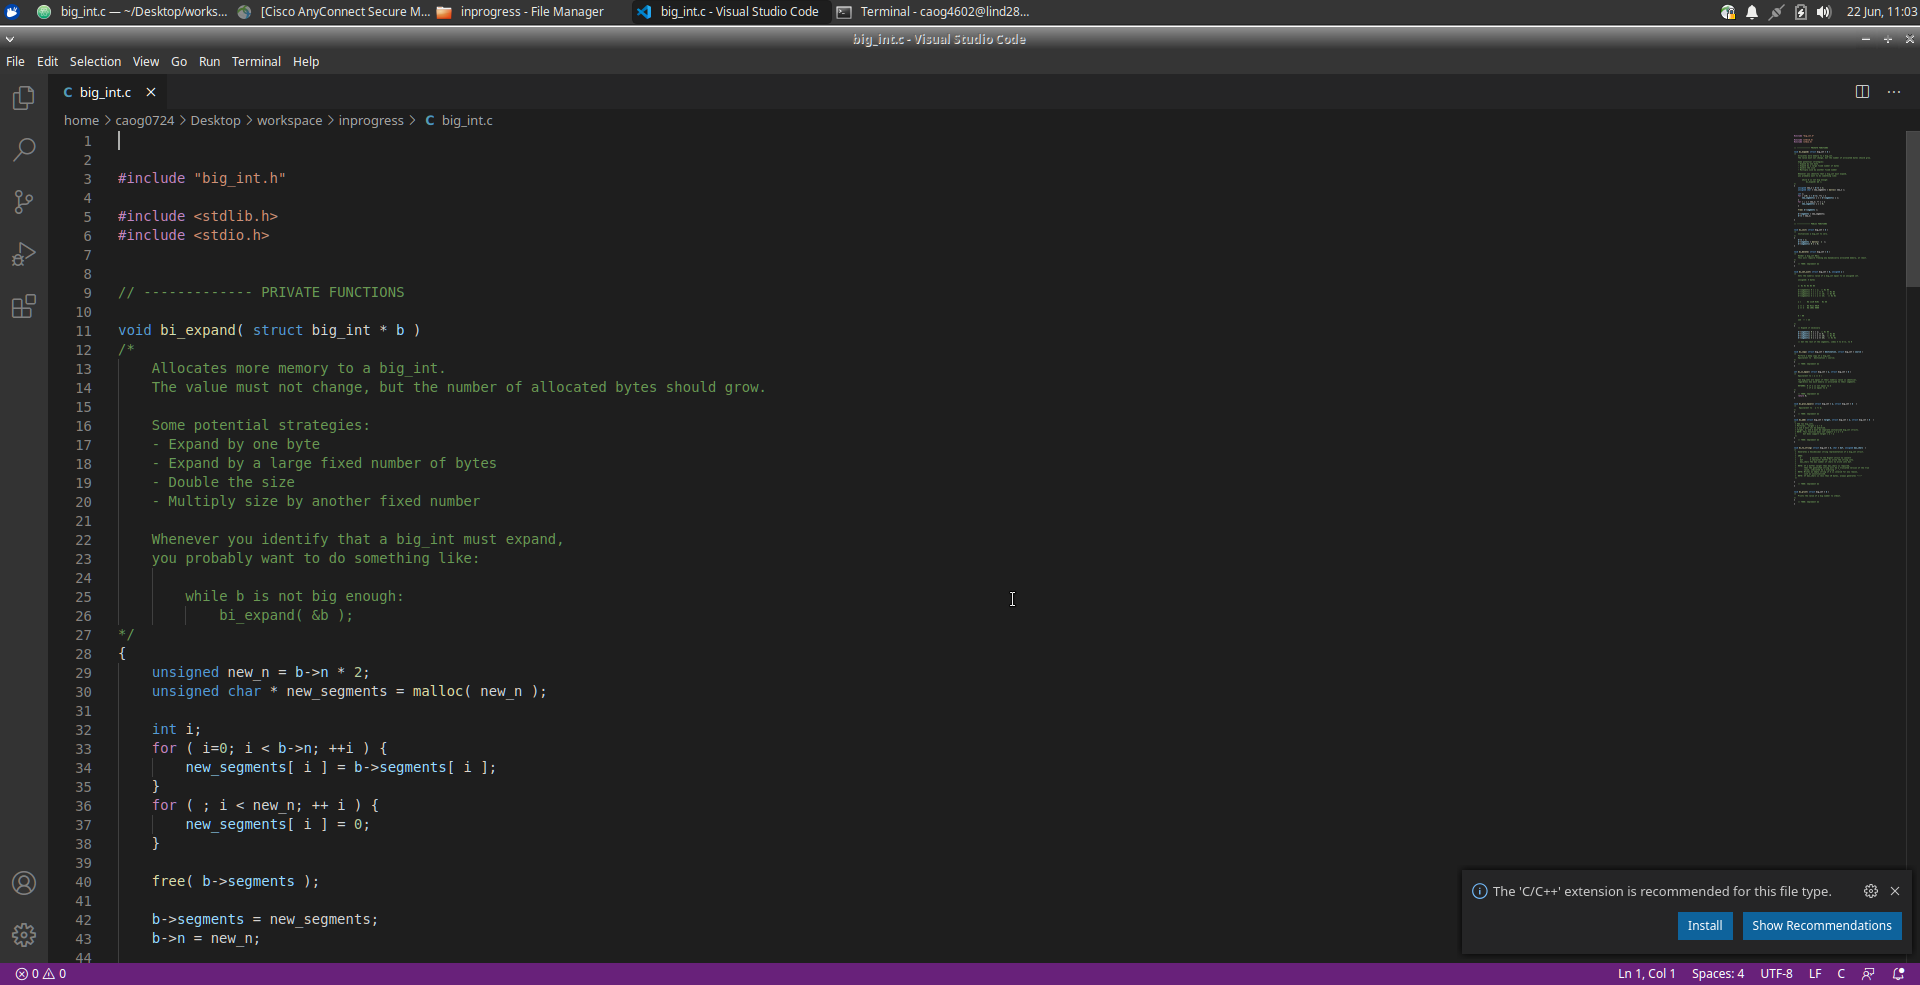
Task: Open the Run and Debug view
Action: click(x=24, y=254)
